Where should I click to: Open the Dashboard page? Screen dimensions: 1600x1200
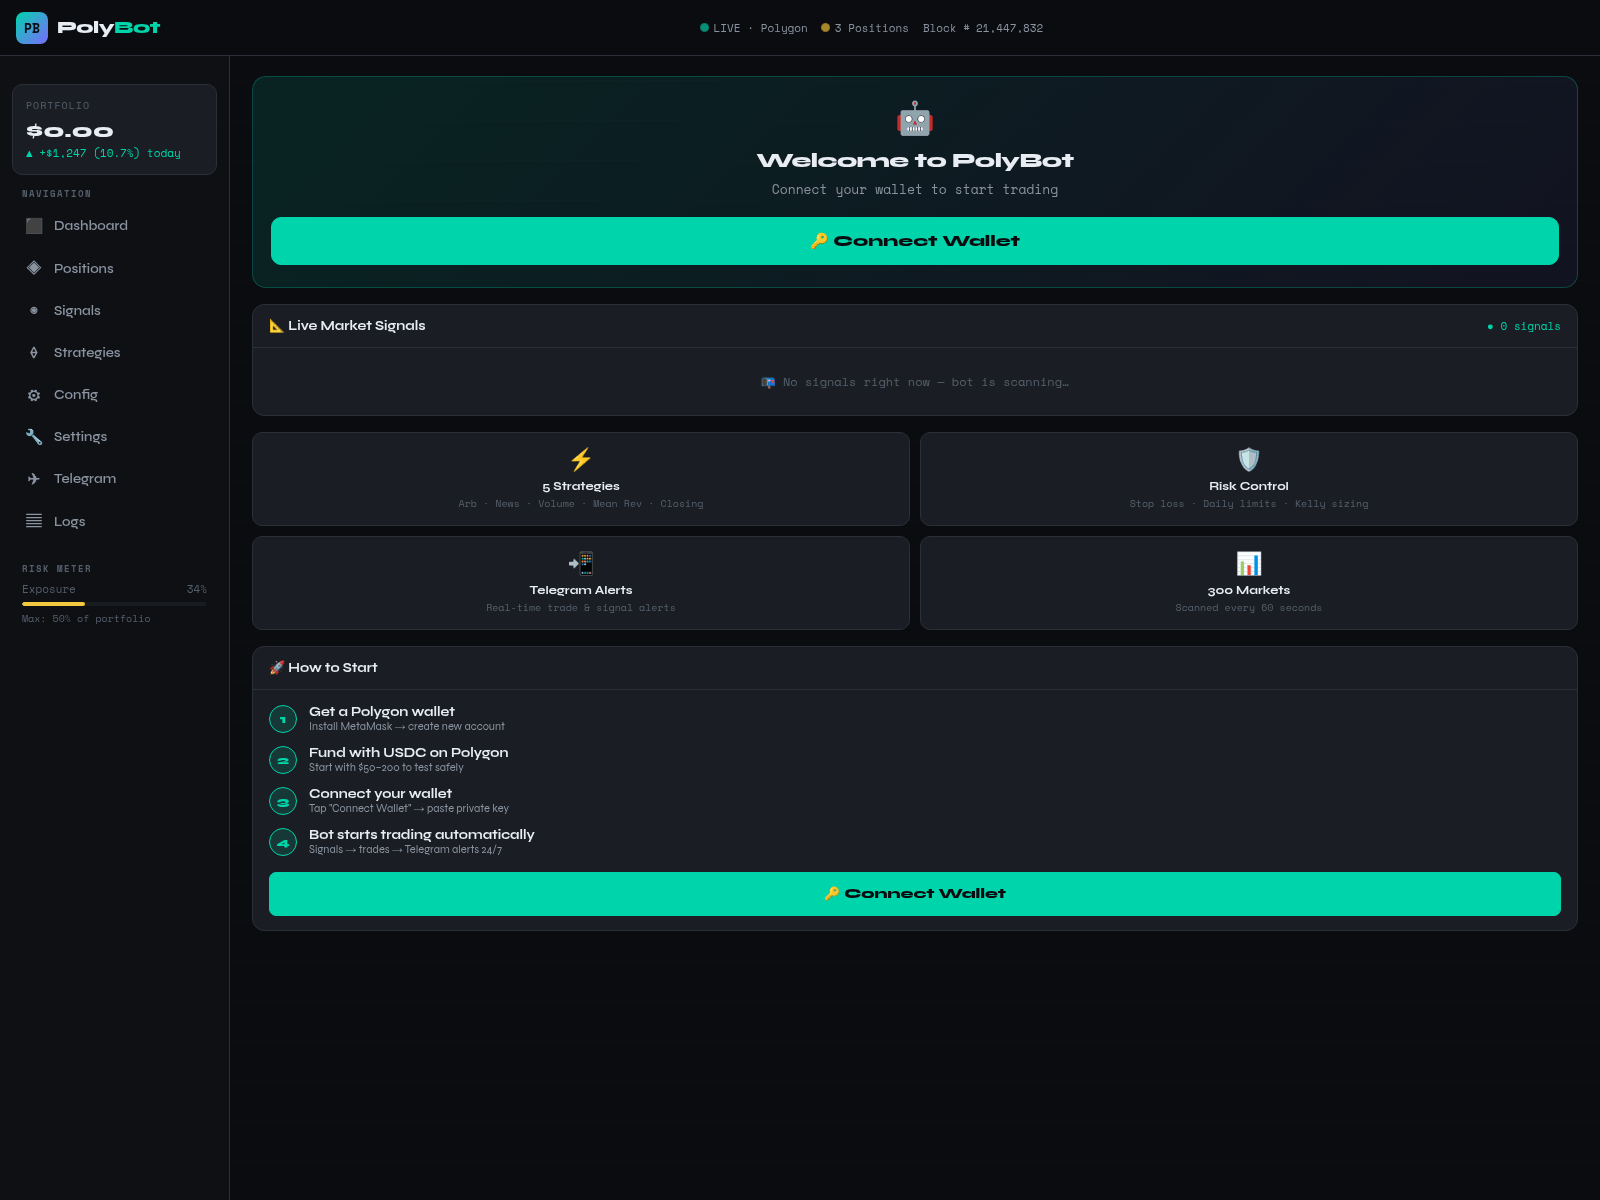(114, 226)
